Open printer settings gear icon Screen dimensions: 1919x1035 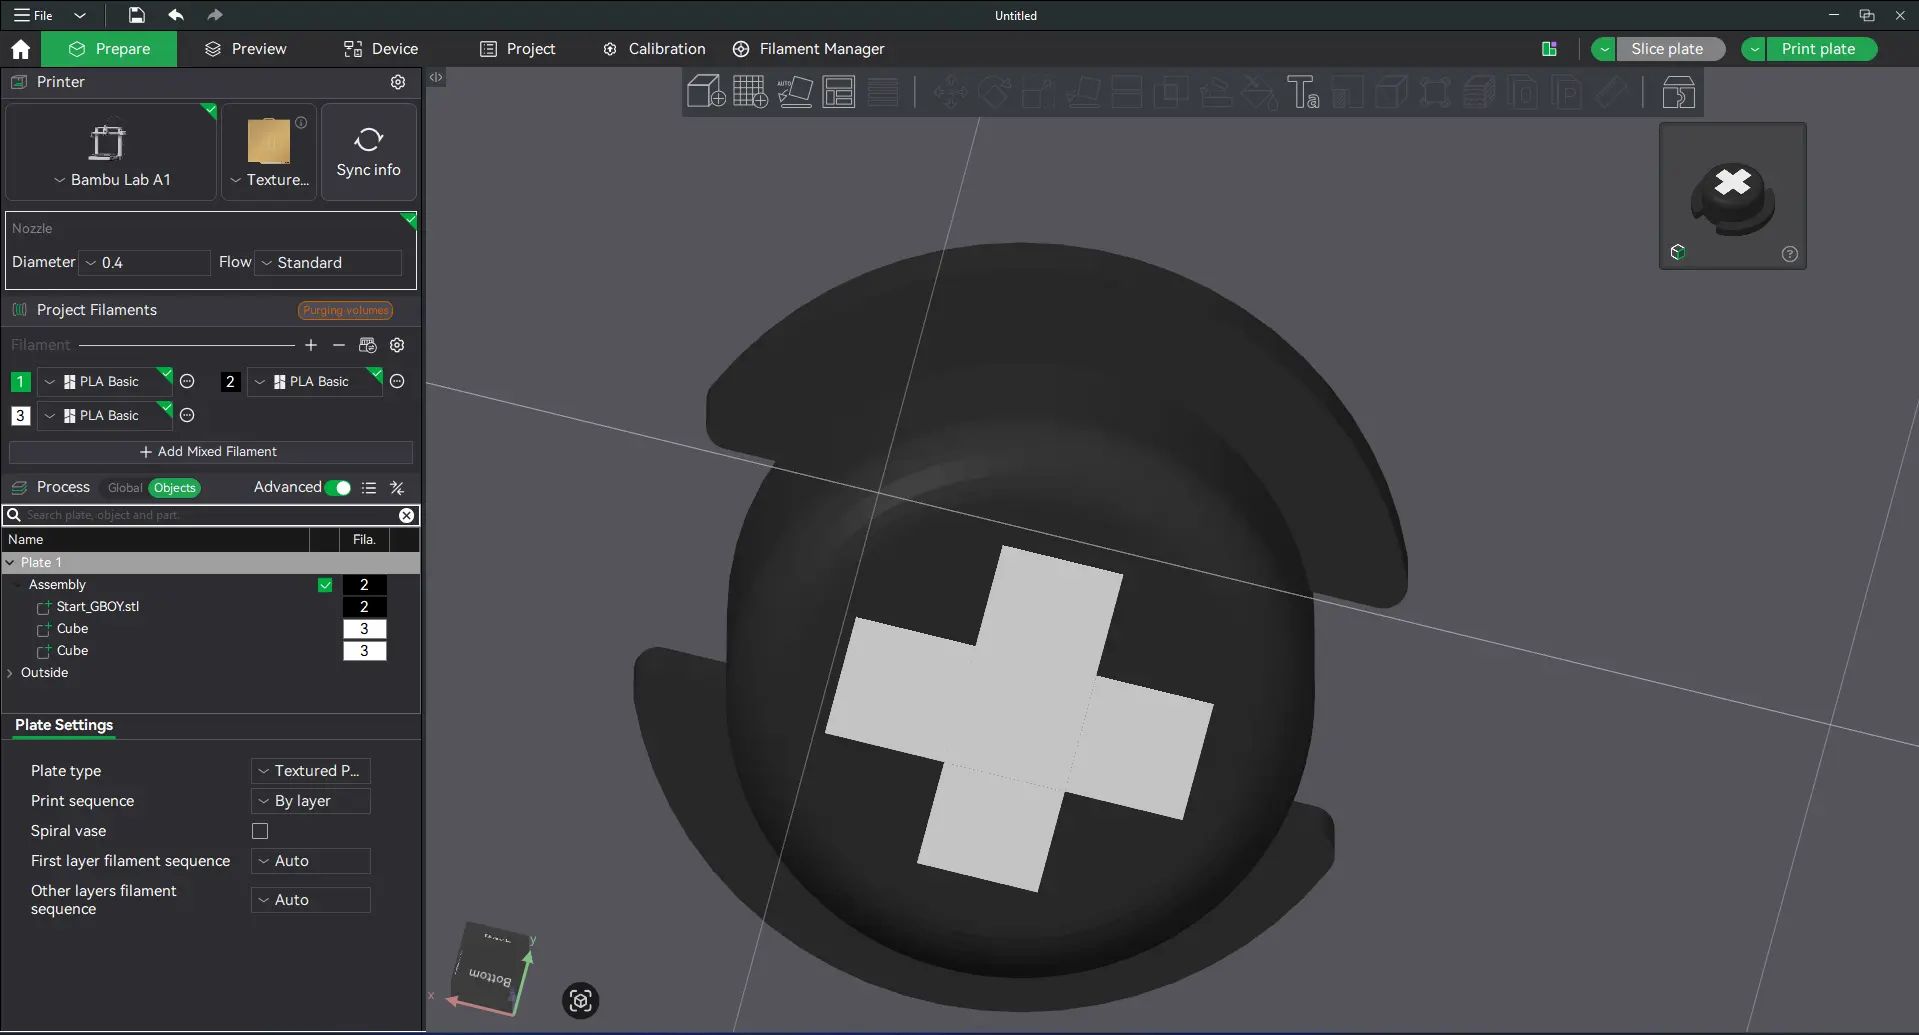pos(398,82)
